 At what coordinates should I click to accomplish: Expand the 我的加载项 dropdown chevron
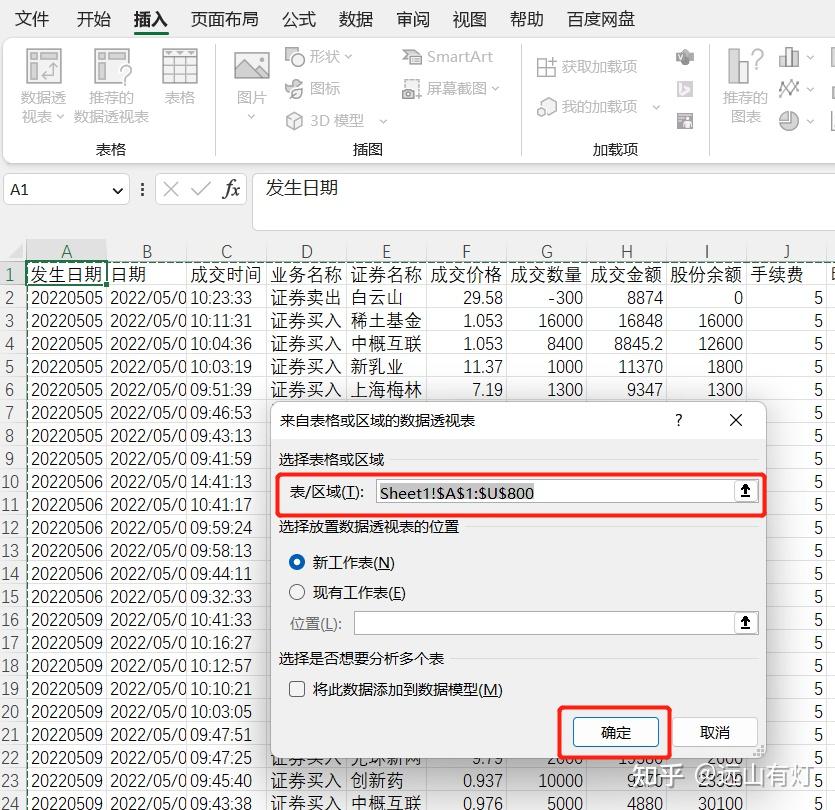click(656, 108)
